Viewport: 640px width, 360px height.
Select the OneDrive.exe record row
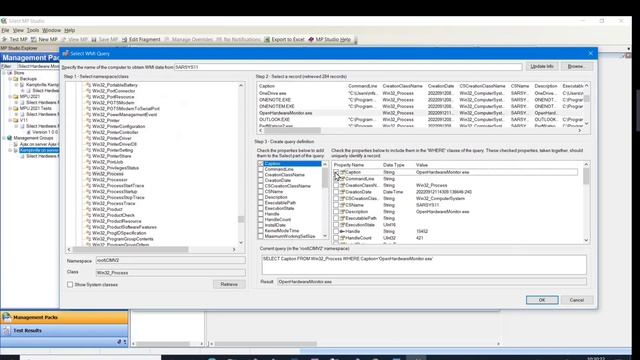point(420,93)
